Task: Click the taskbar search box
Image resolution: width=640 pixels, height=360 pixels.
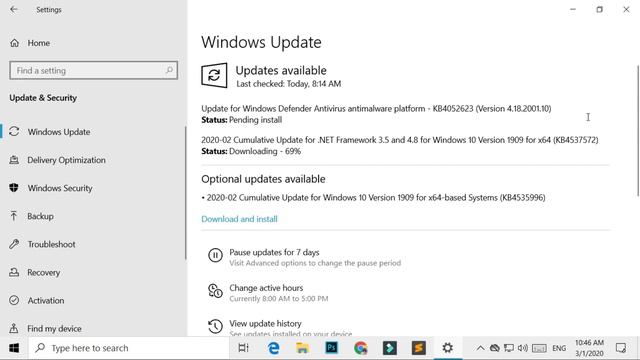Action: click(x=129, y=348)
